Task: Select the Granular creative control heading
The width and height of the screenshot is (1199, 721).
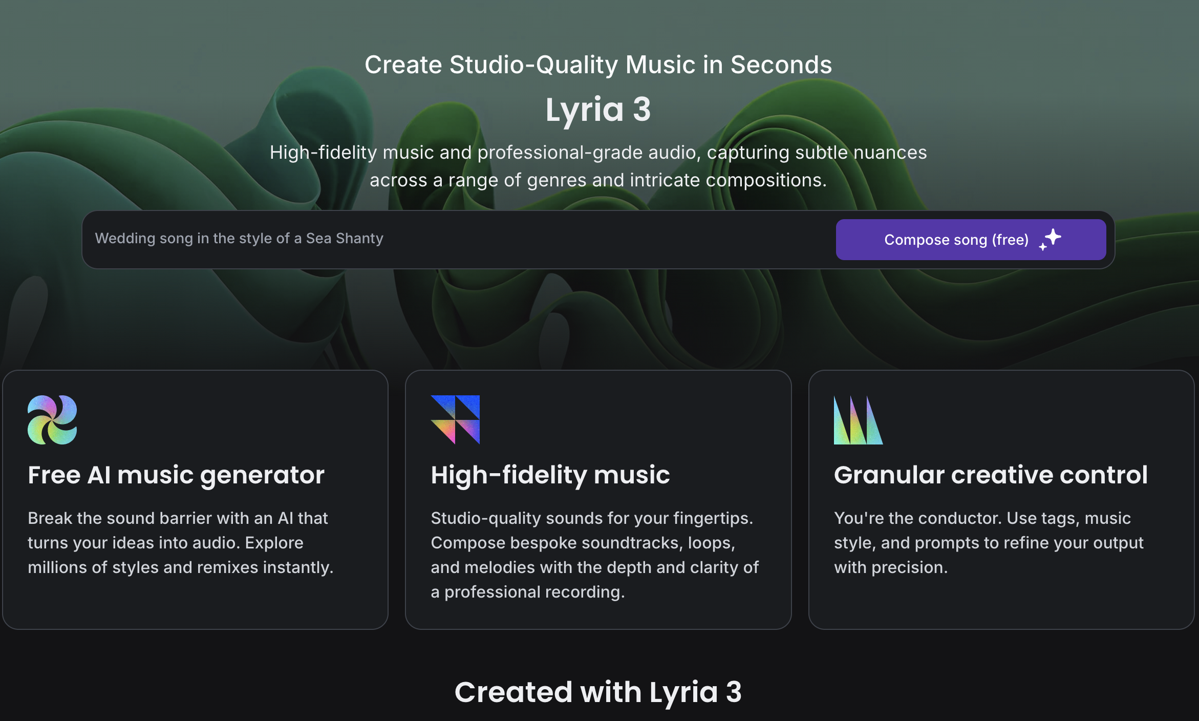Action: [x=990, y=475]
